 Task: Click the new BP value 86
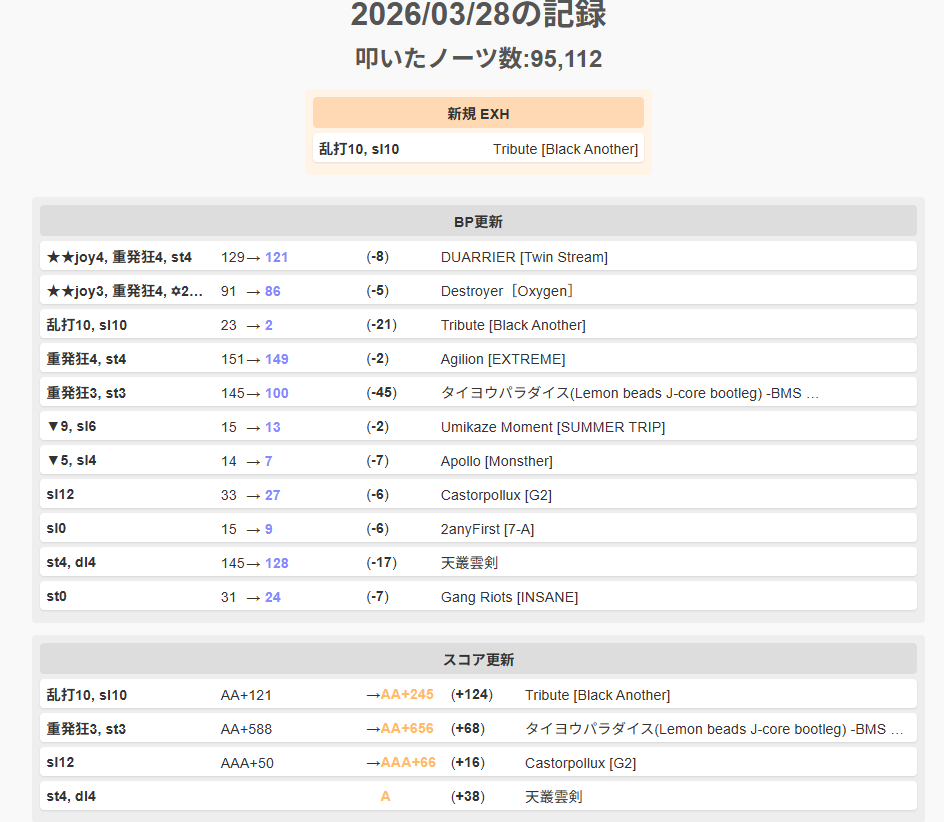coord(273,291)
